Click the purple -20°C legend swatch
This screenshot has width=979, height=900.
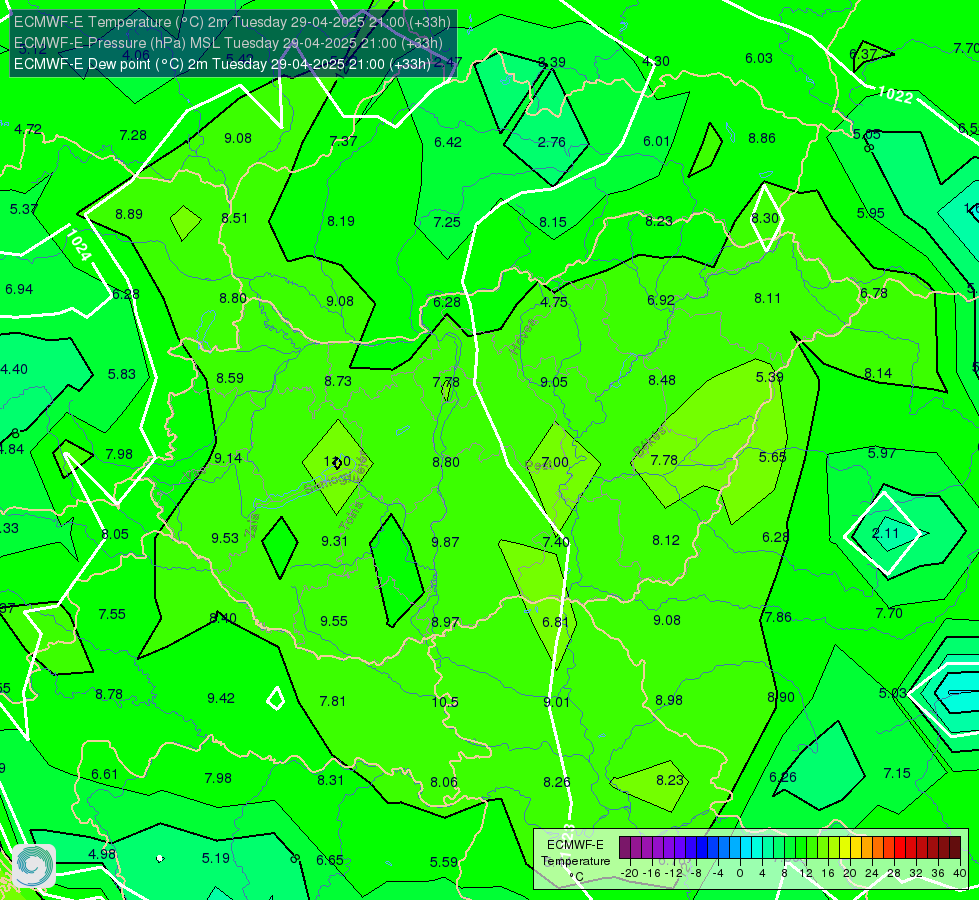(625, 848)
